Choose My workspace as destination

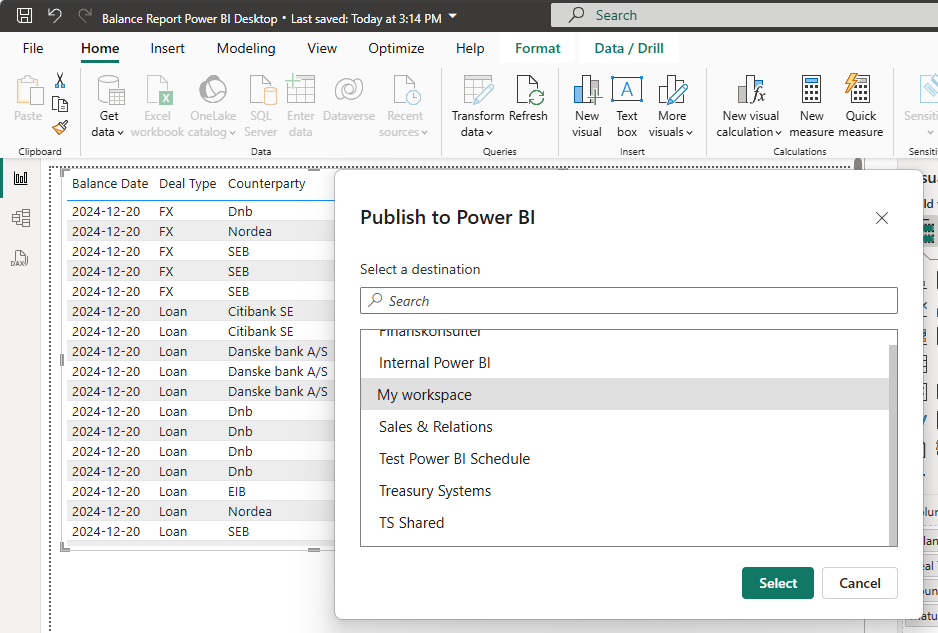625,394
